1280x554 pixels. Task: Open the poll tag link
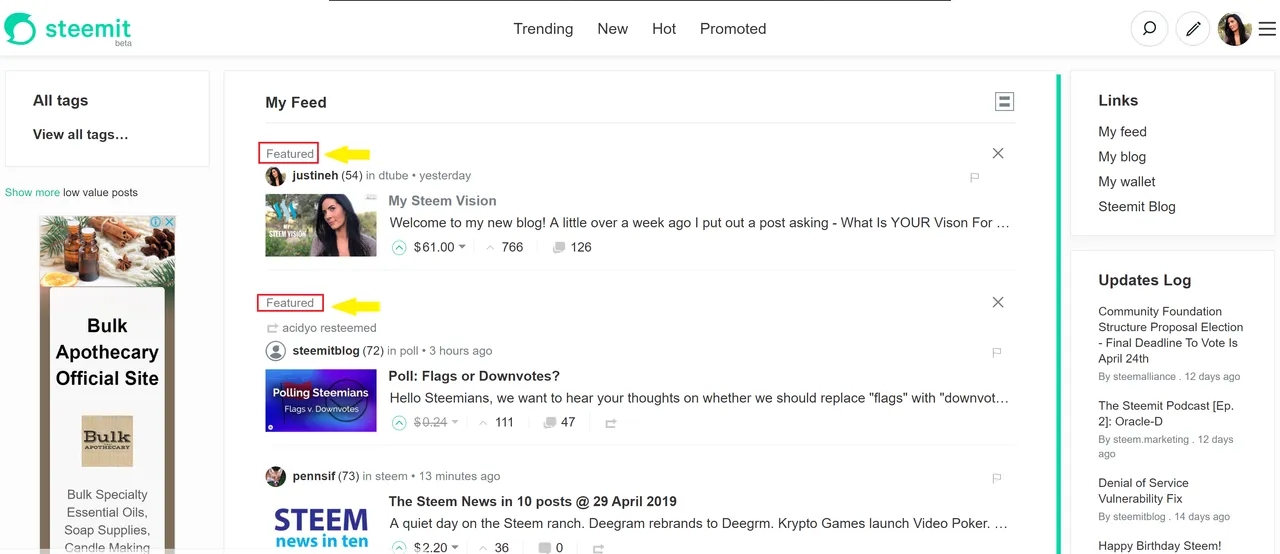click(x=409, y=350)
